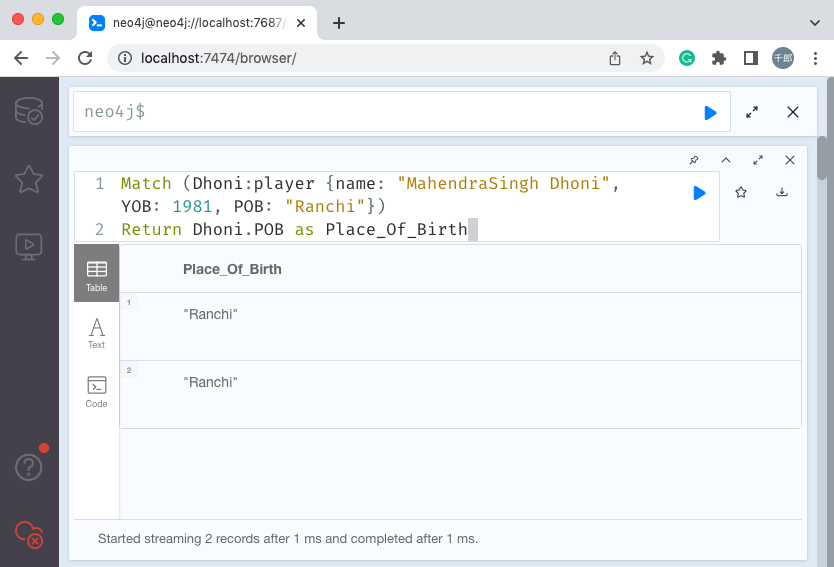The width and height of the screenshot is (834, 567).
Task: Pin the result frame
Action: [694, 160]
